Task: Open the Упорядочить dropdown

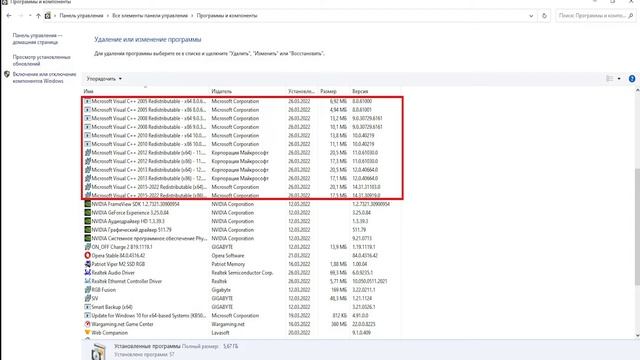Action: point(104,79)
